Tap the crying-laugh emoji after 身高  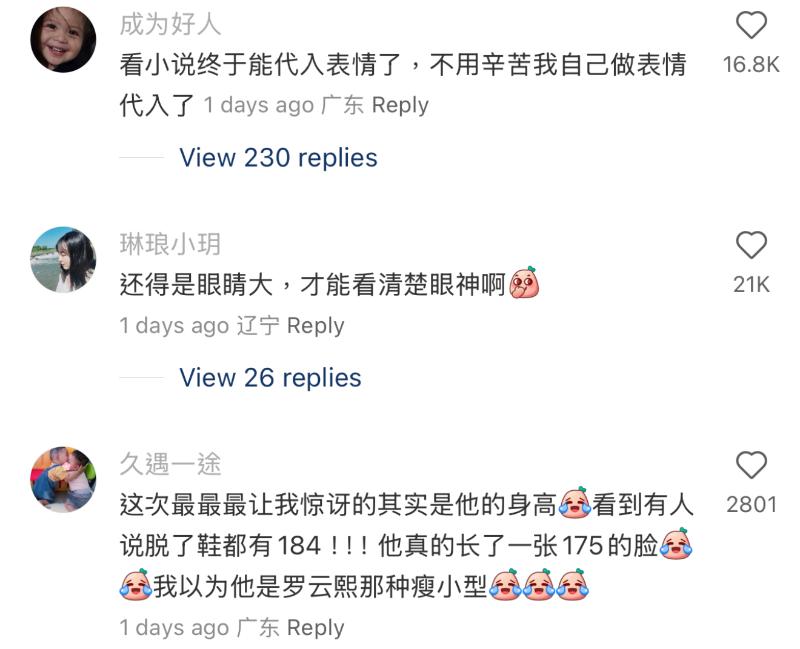click(x=575, y=503)
